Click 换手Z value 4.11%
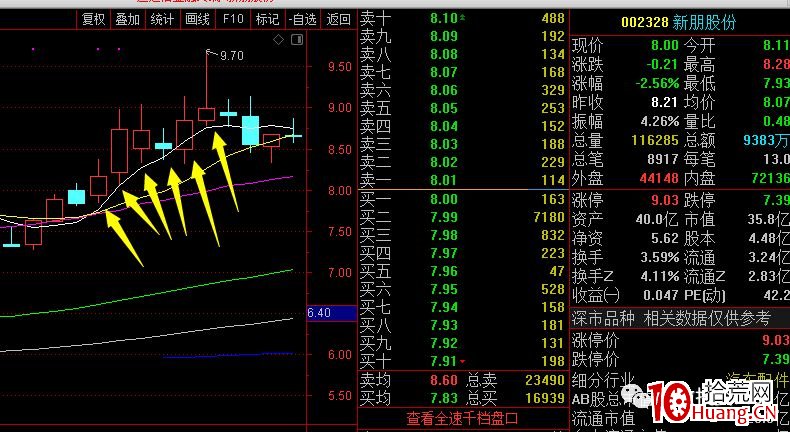The image size is (790, 432). tap(660, 276)
